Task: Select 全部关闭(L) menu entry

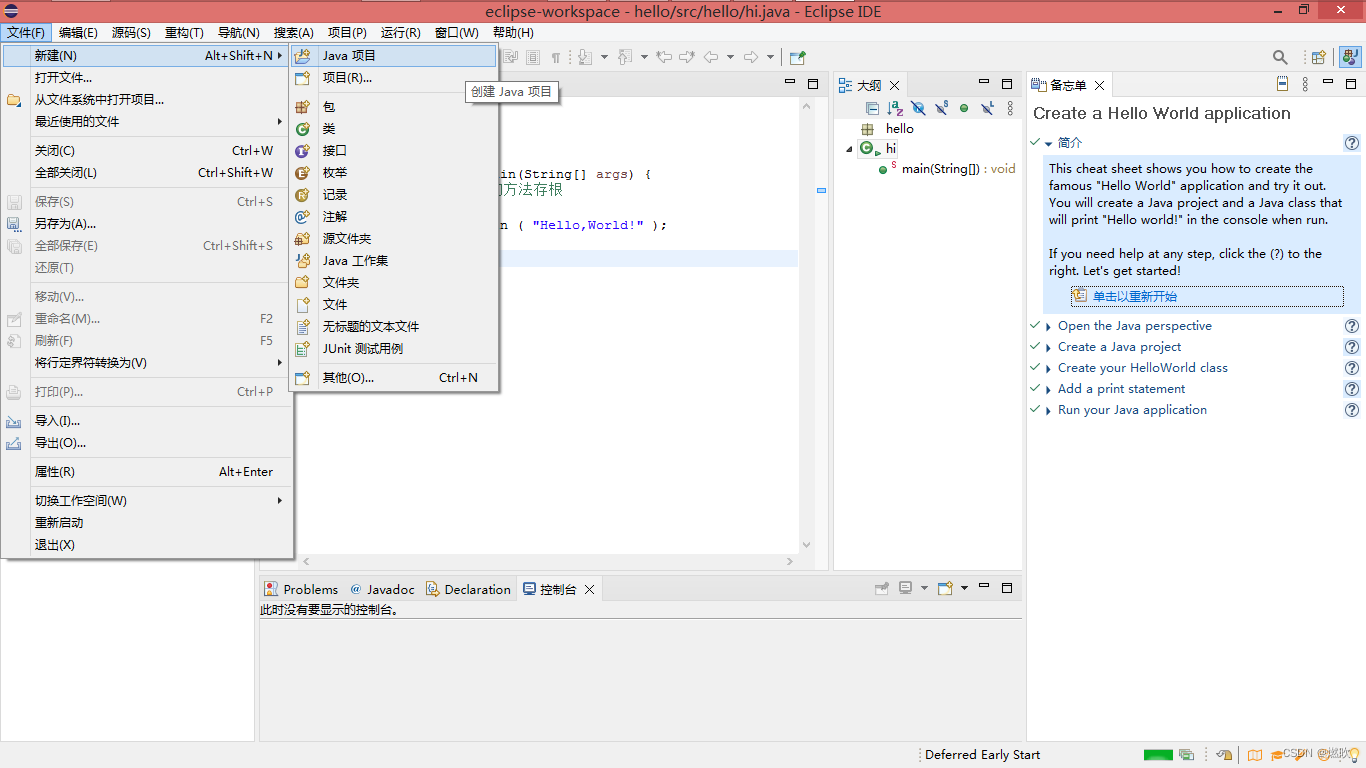Action: click(147, 173)
